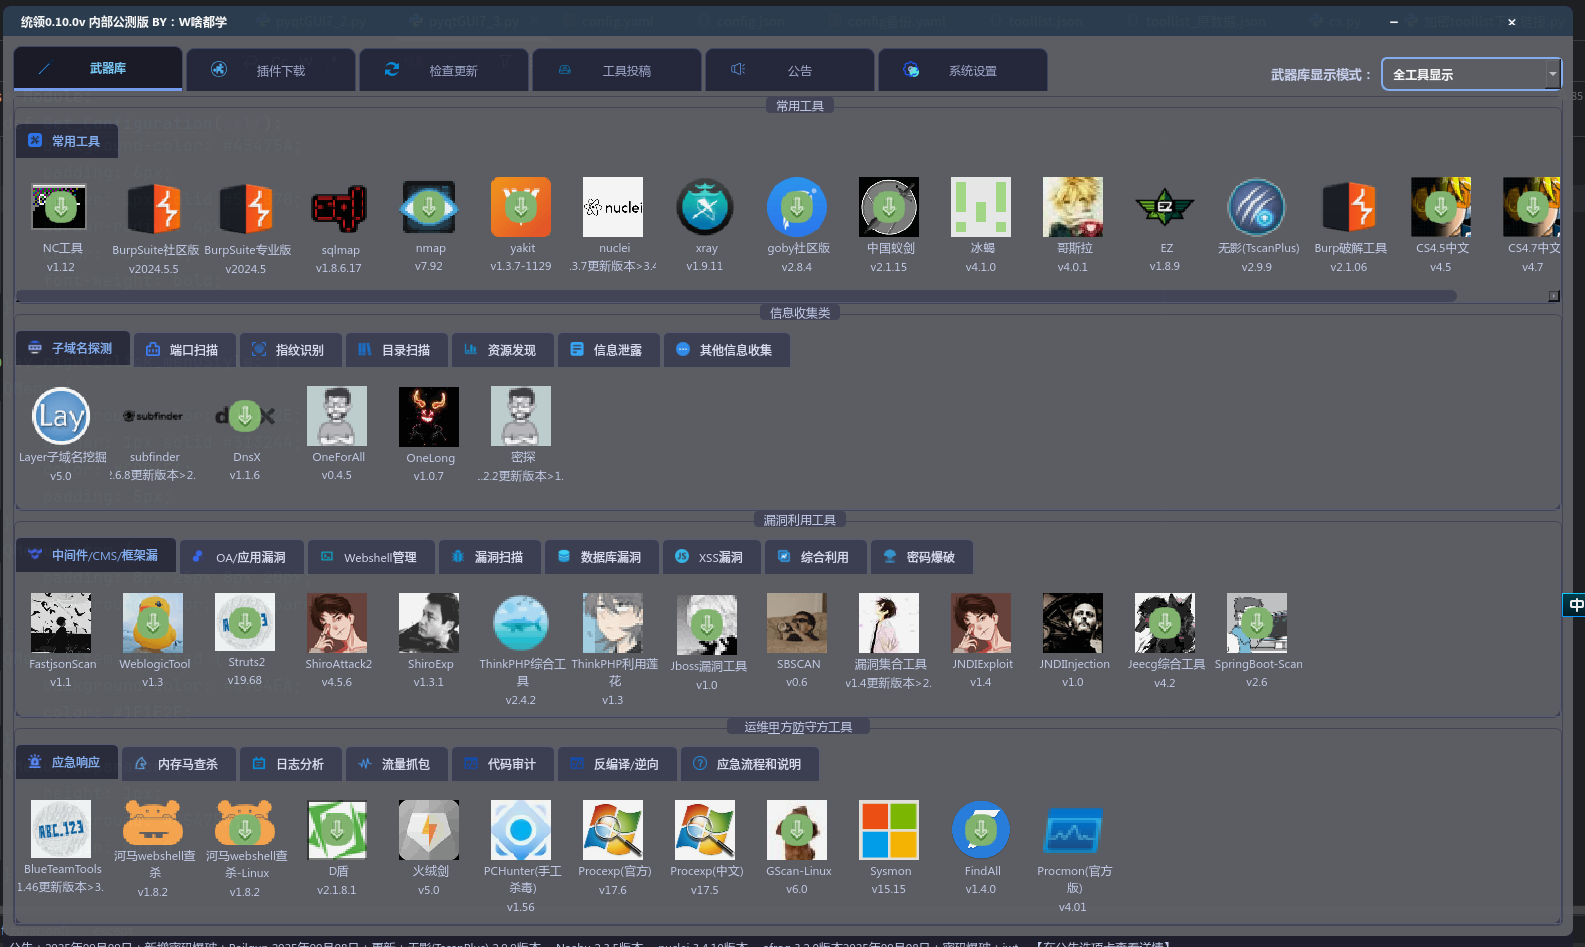Select the 内存马查杀 category tab

coord(179,764)
